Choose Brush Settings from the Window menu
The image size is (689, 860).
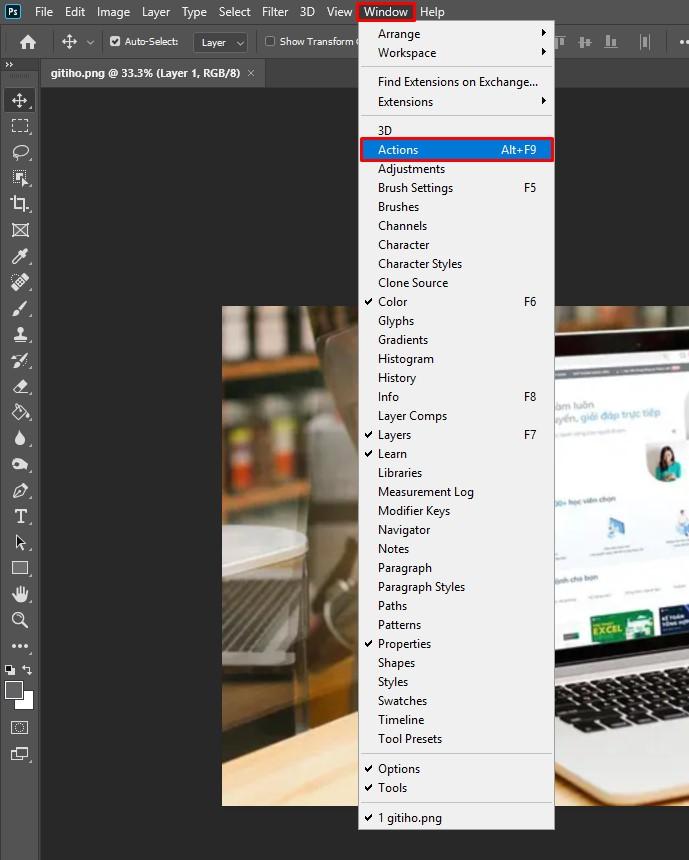(x=456, y=188)
